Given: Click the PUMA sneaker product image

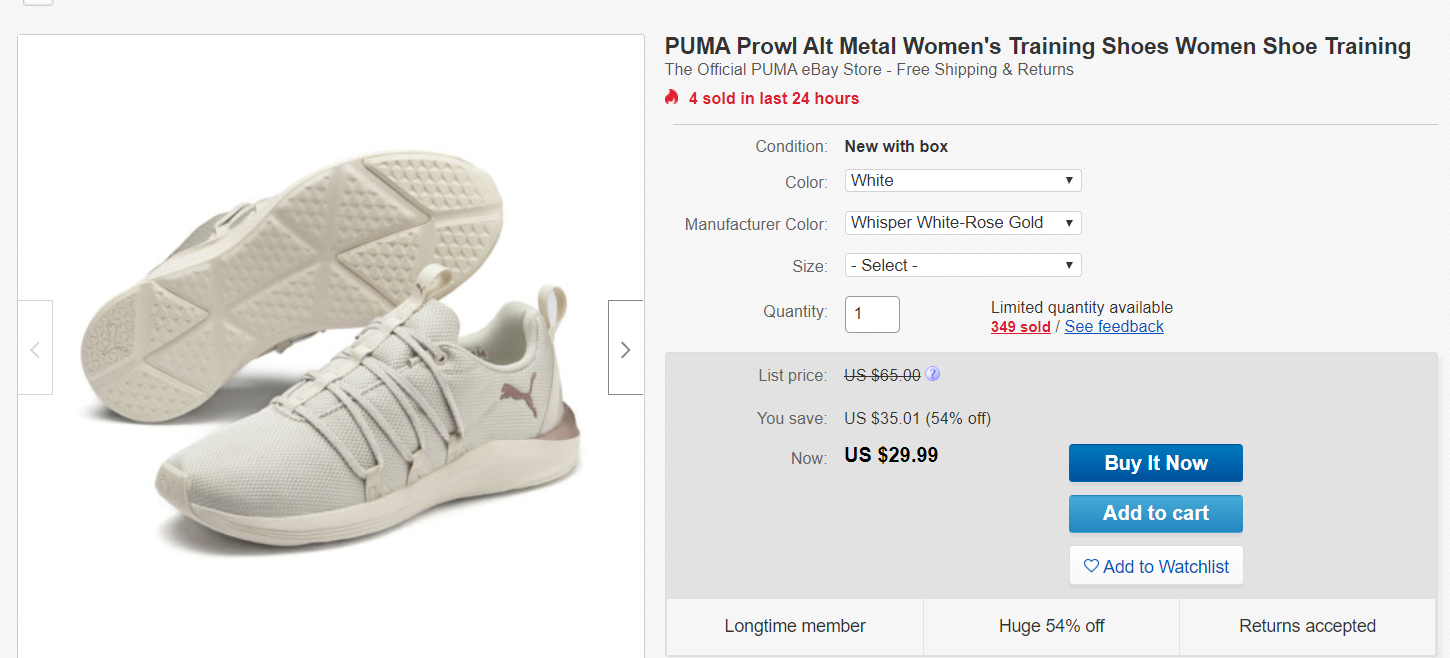Looking at the screenshot, I should (x=330, y=350).
